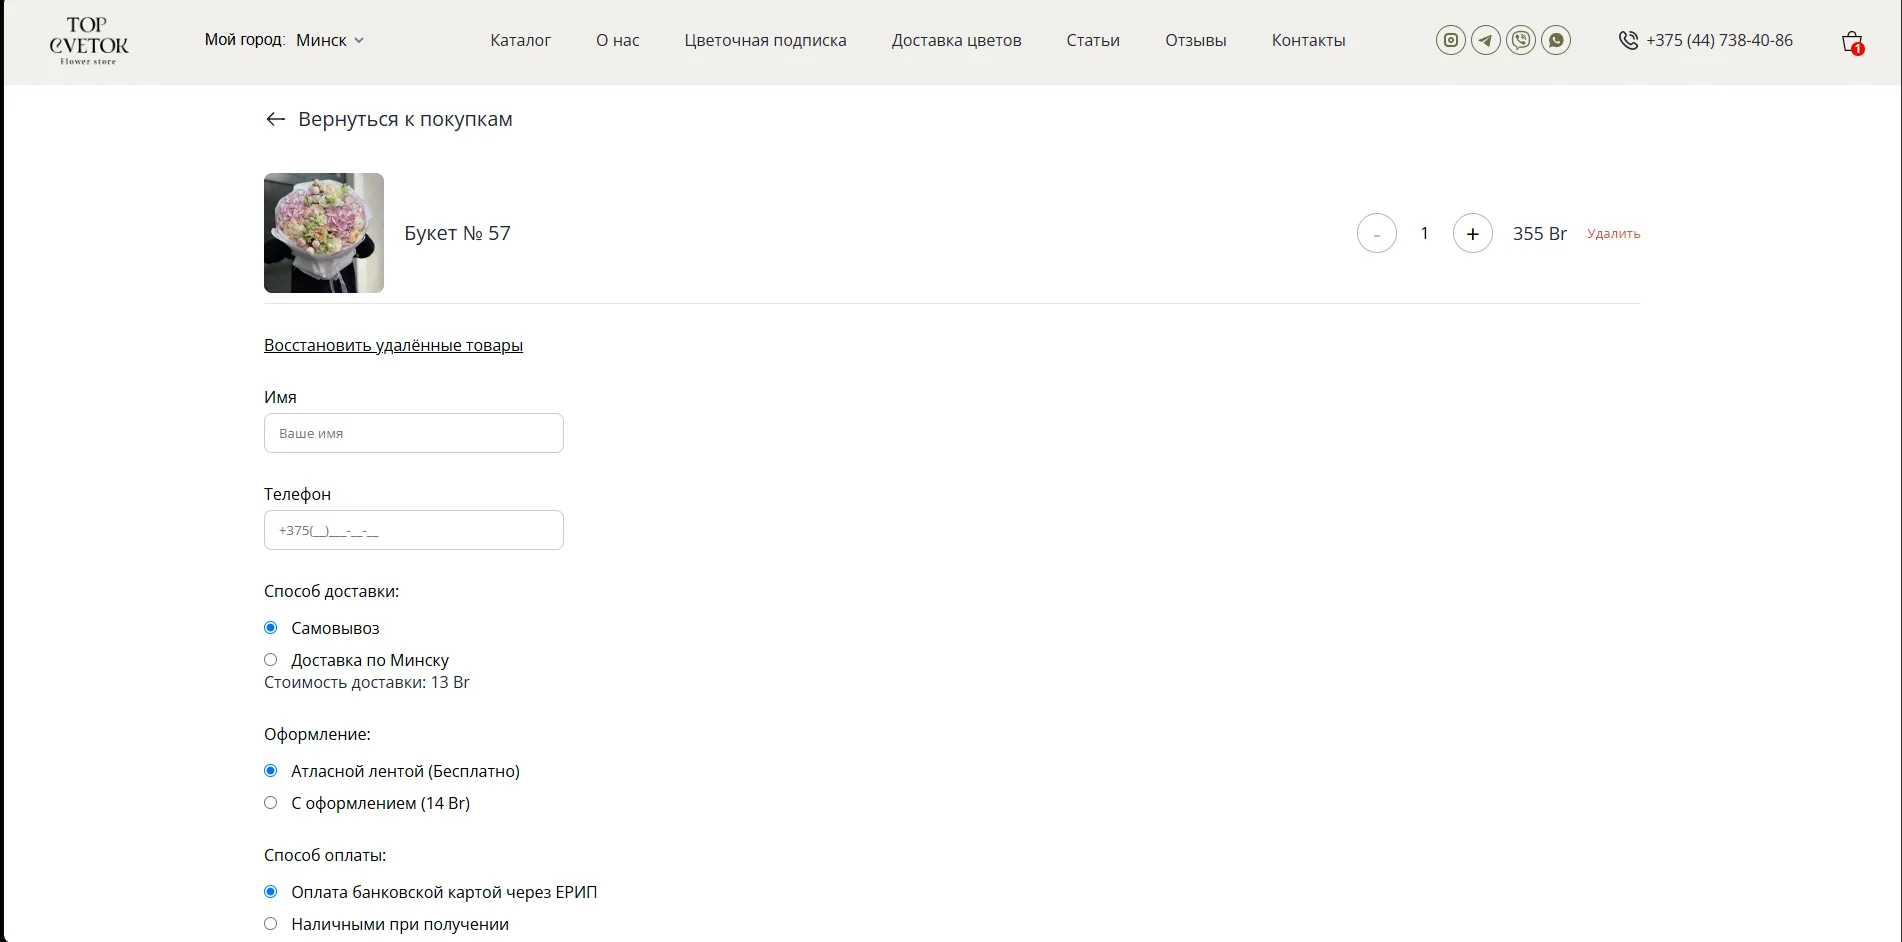Increase bouquet quantity with plus button
This screenshot has width=1902, height=942.
1473,233
